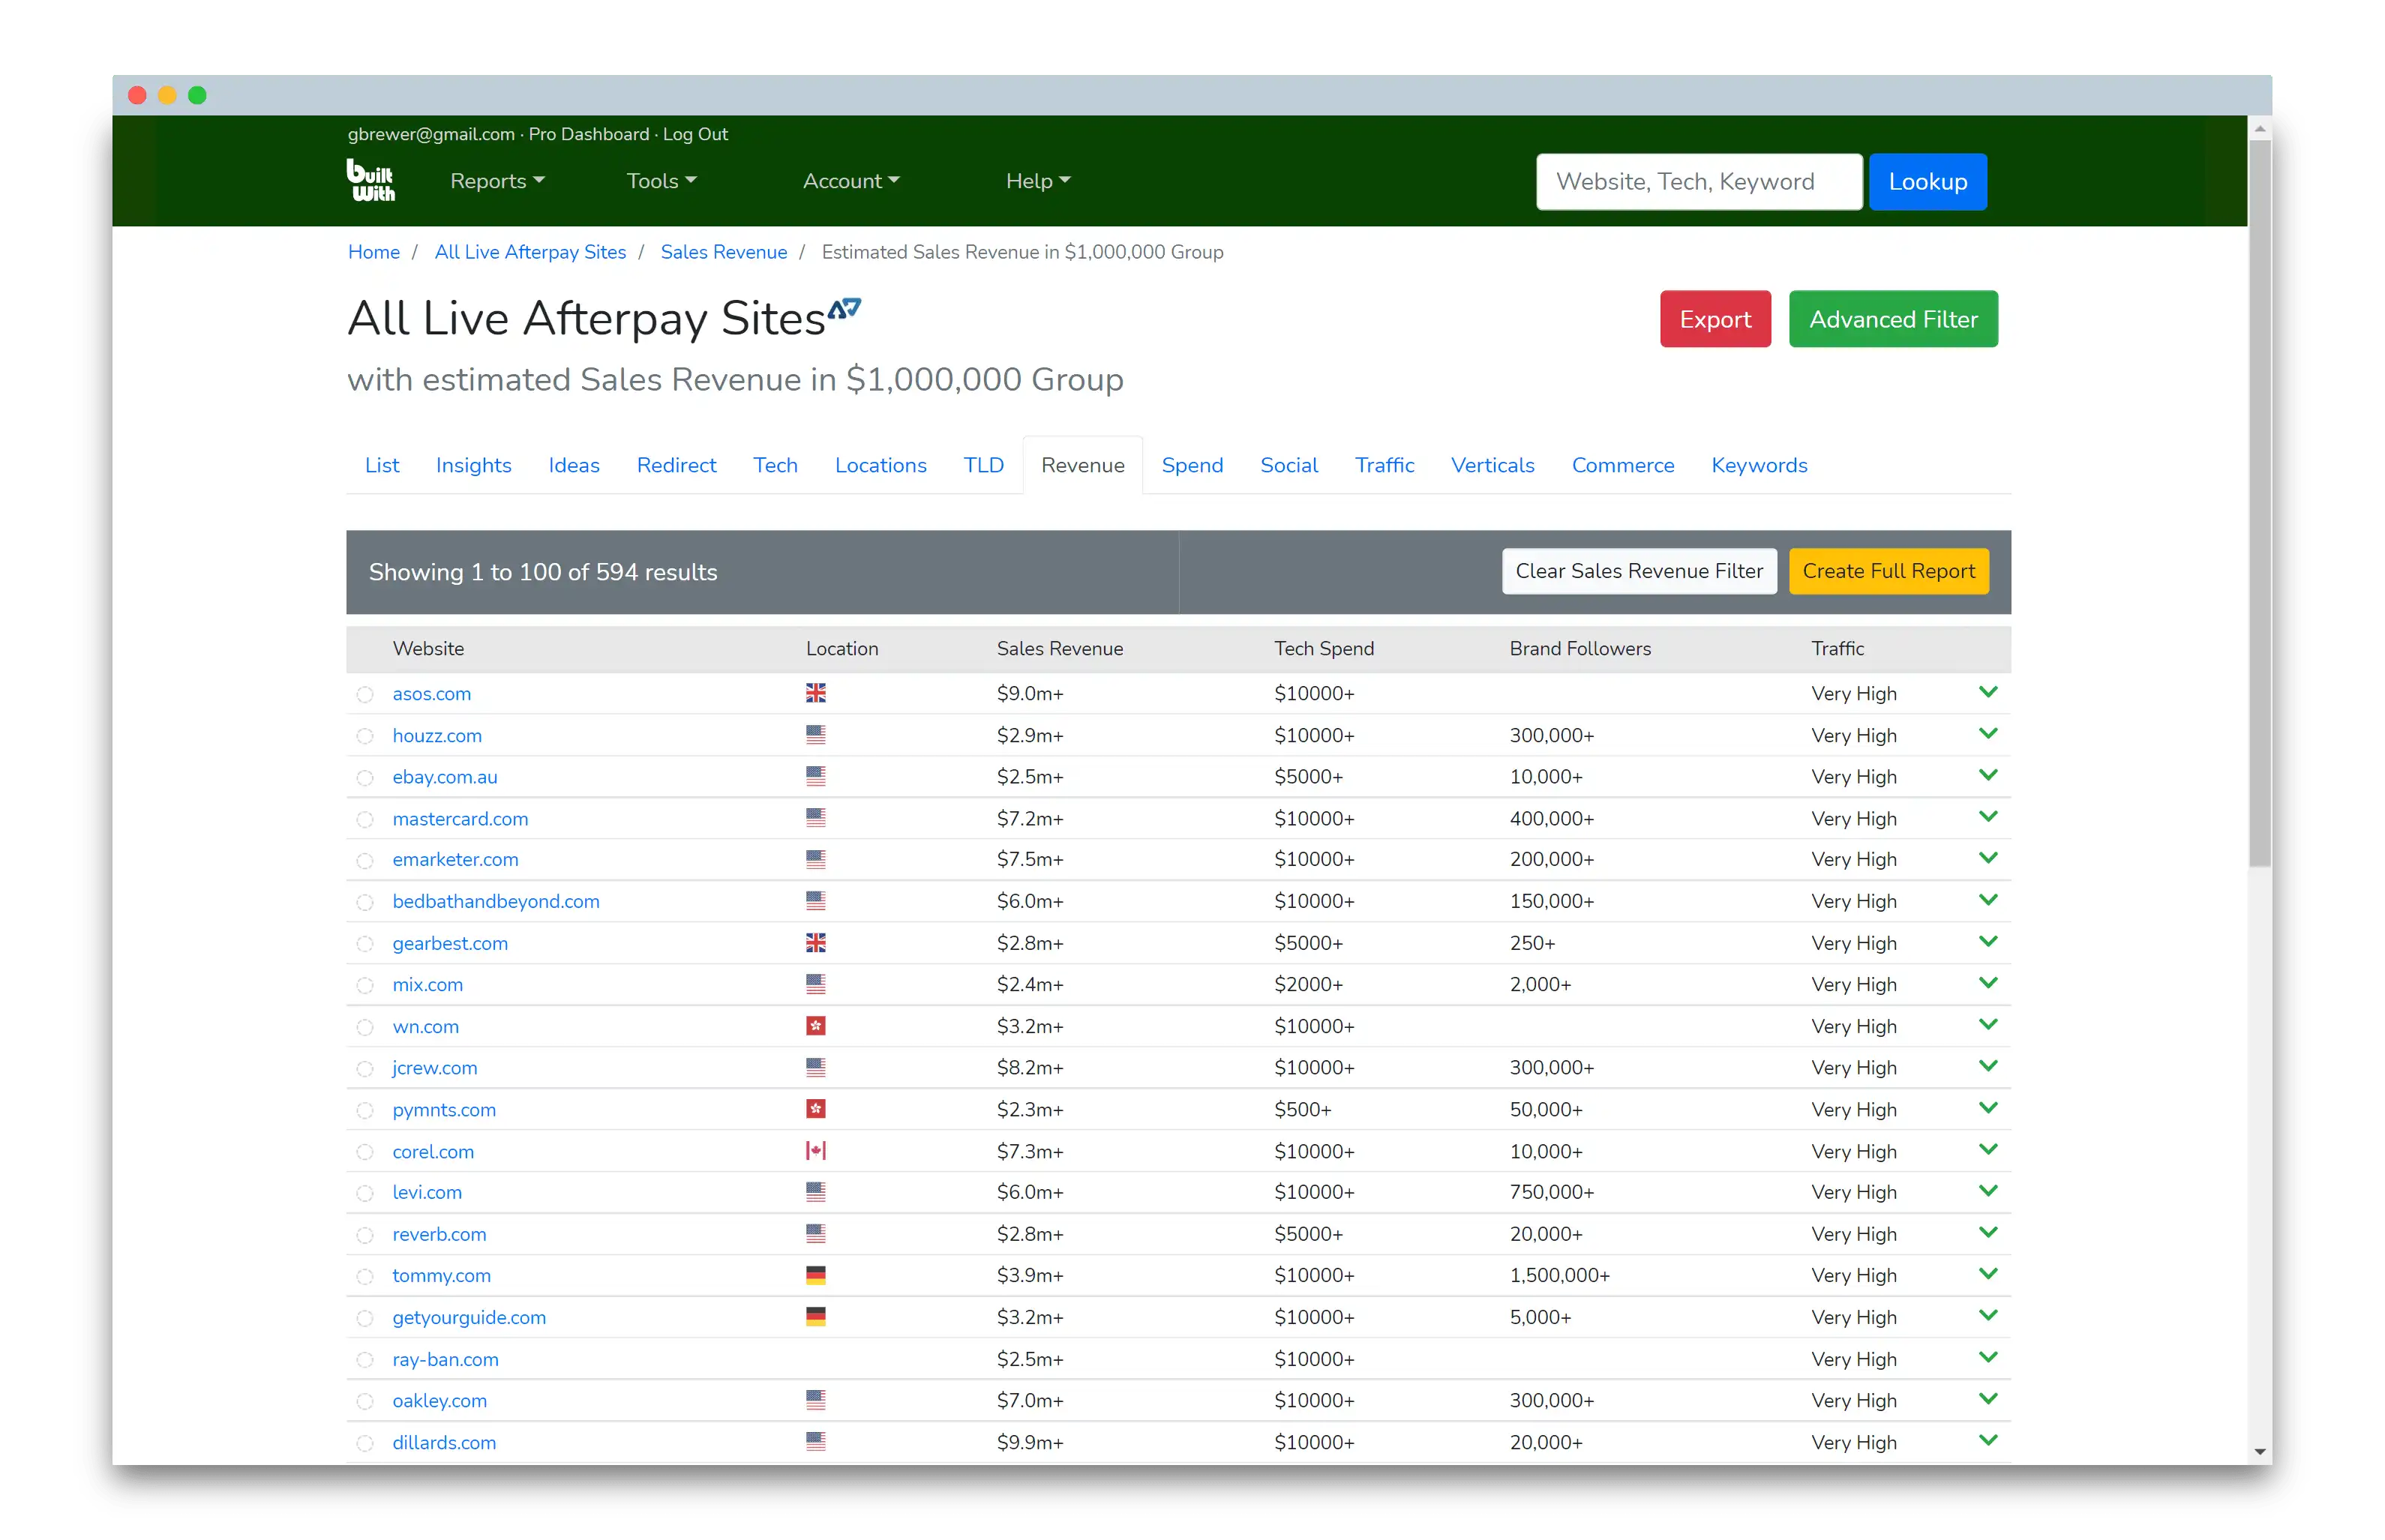Click the scrollbar up arrow

[2260, 129]
